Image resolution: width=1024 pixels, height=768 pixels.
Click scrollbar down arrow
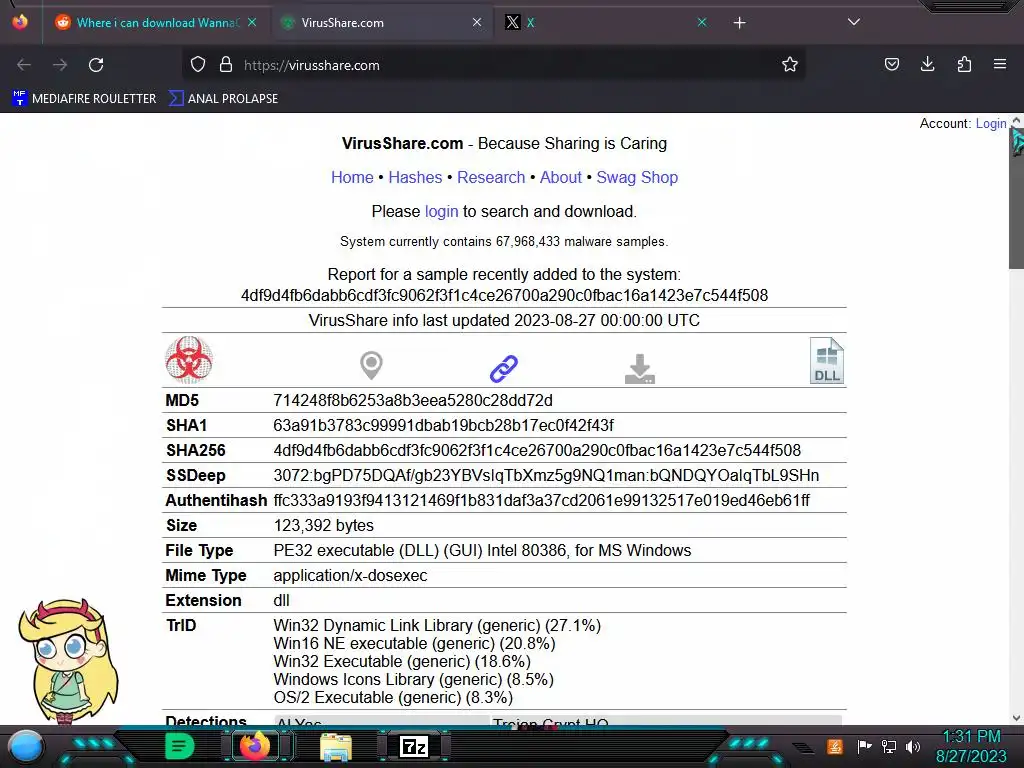tap(1016, 718)
